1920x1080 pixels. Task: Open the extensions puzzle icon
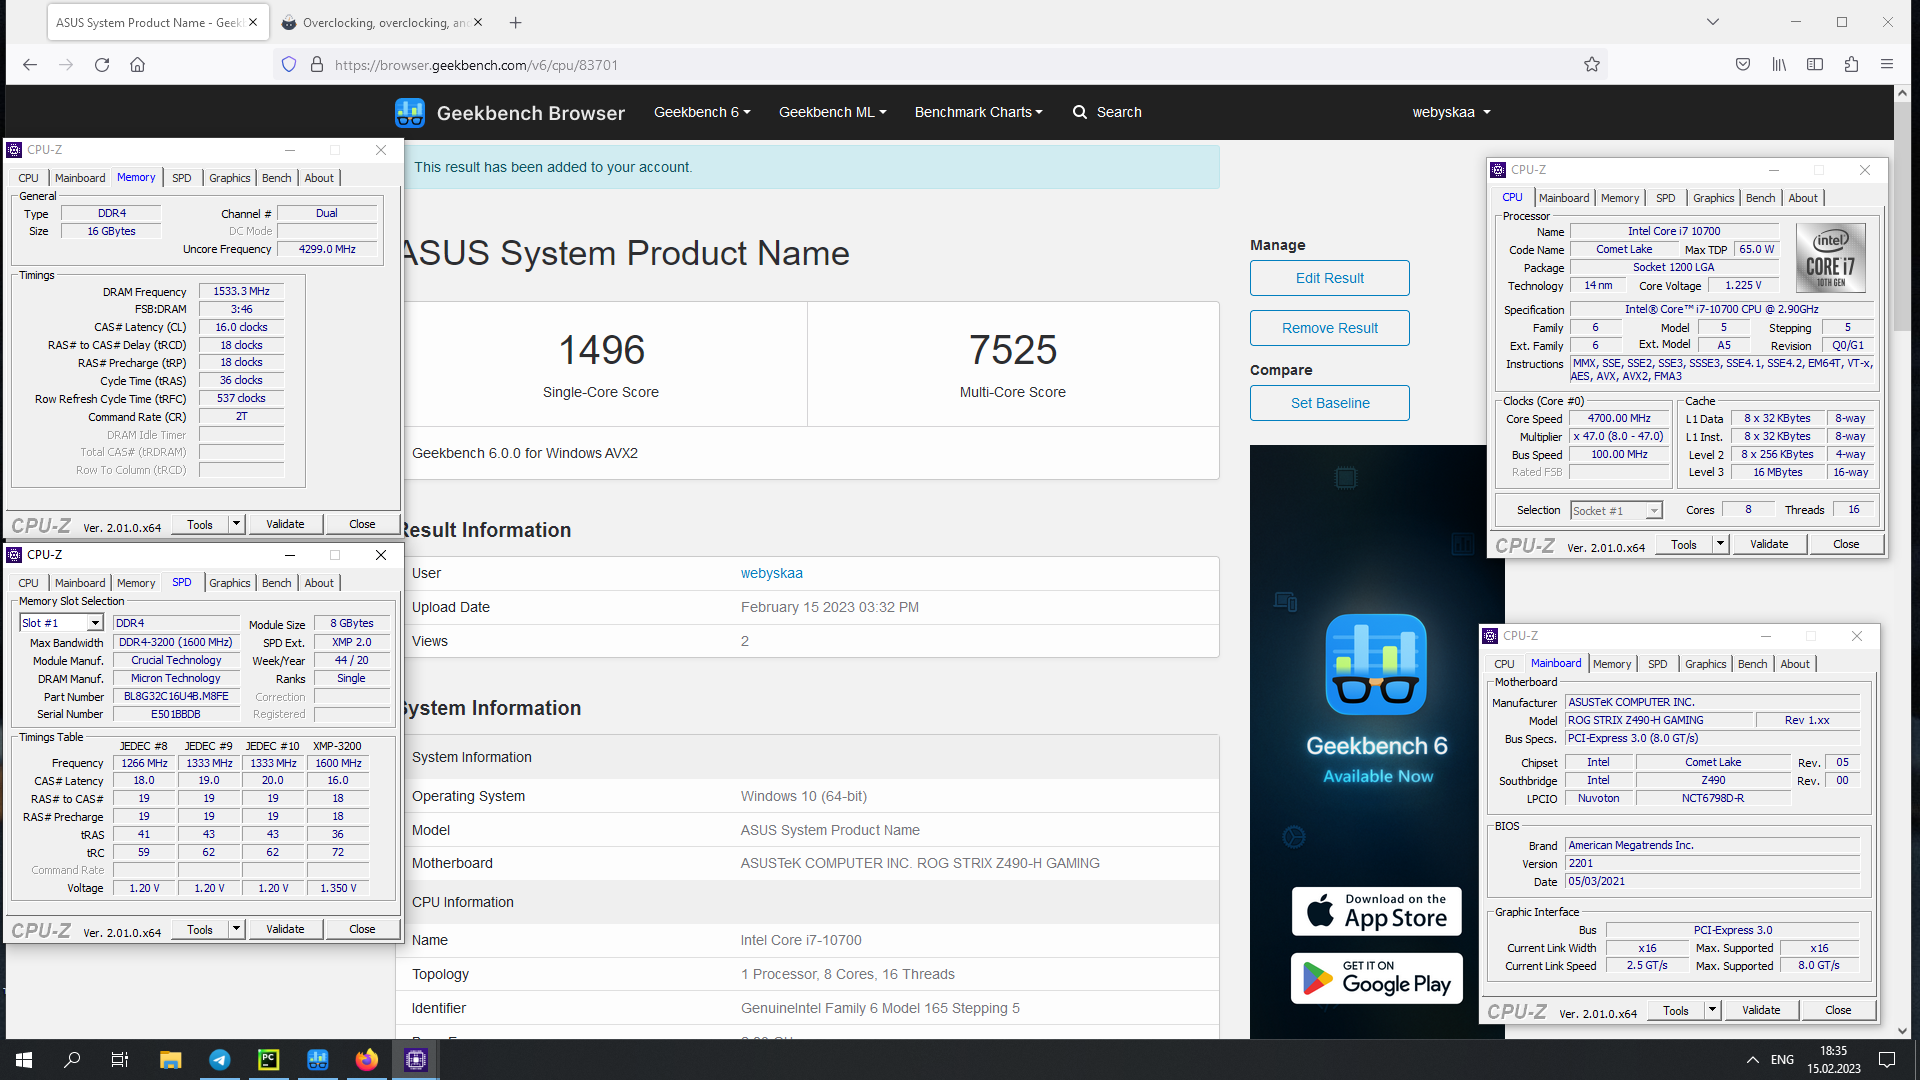[x=1851, y=65]
